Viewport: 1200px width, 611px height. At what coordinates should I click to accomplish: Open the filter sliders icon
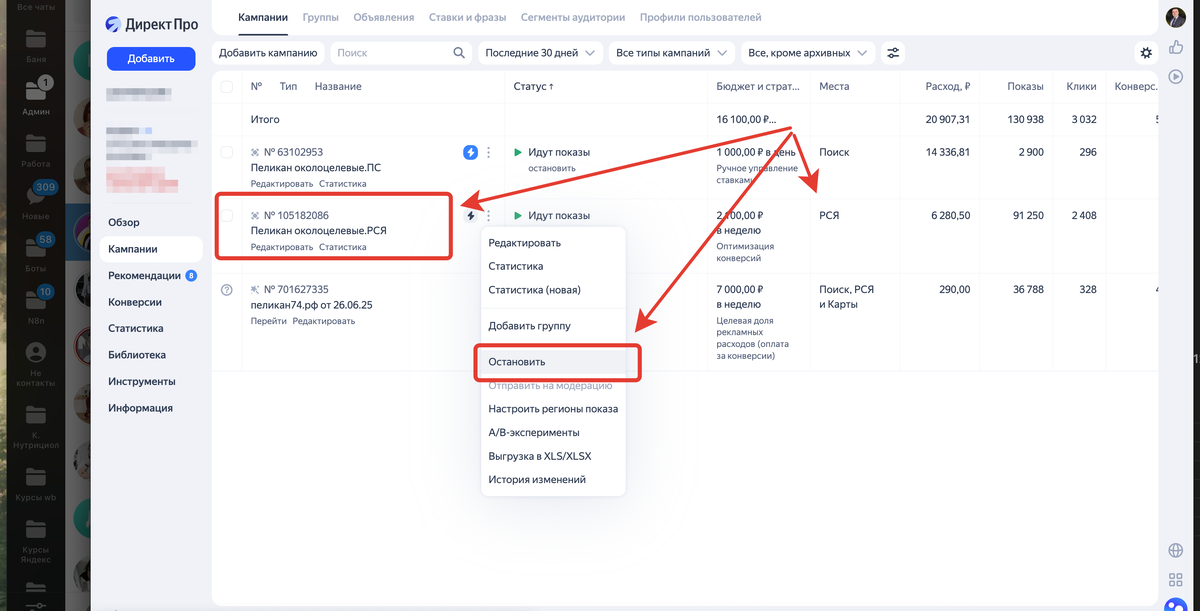click(x=893, y=53)
